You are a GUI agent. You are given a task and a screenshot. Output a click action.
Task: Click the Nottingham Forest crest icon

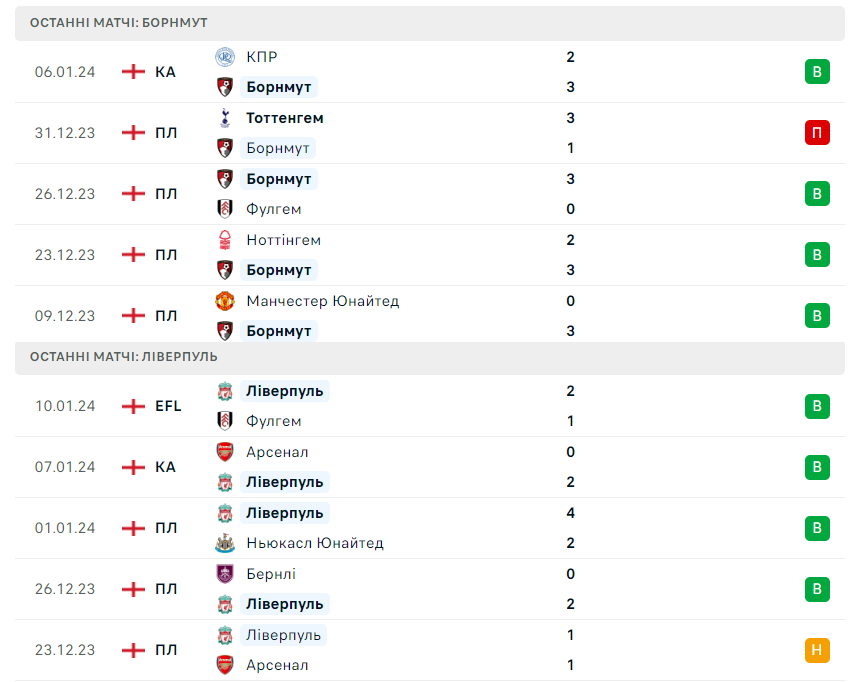coord(225,240)
